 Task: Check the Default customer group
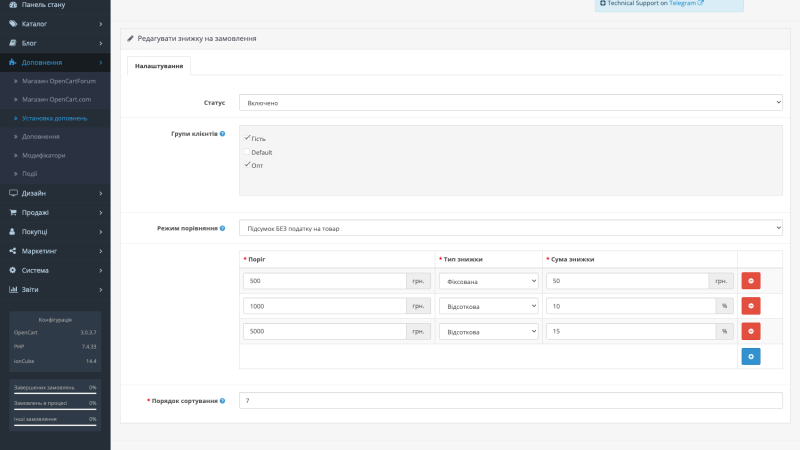click(247, 152)
